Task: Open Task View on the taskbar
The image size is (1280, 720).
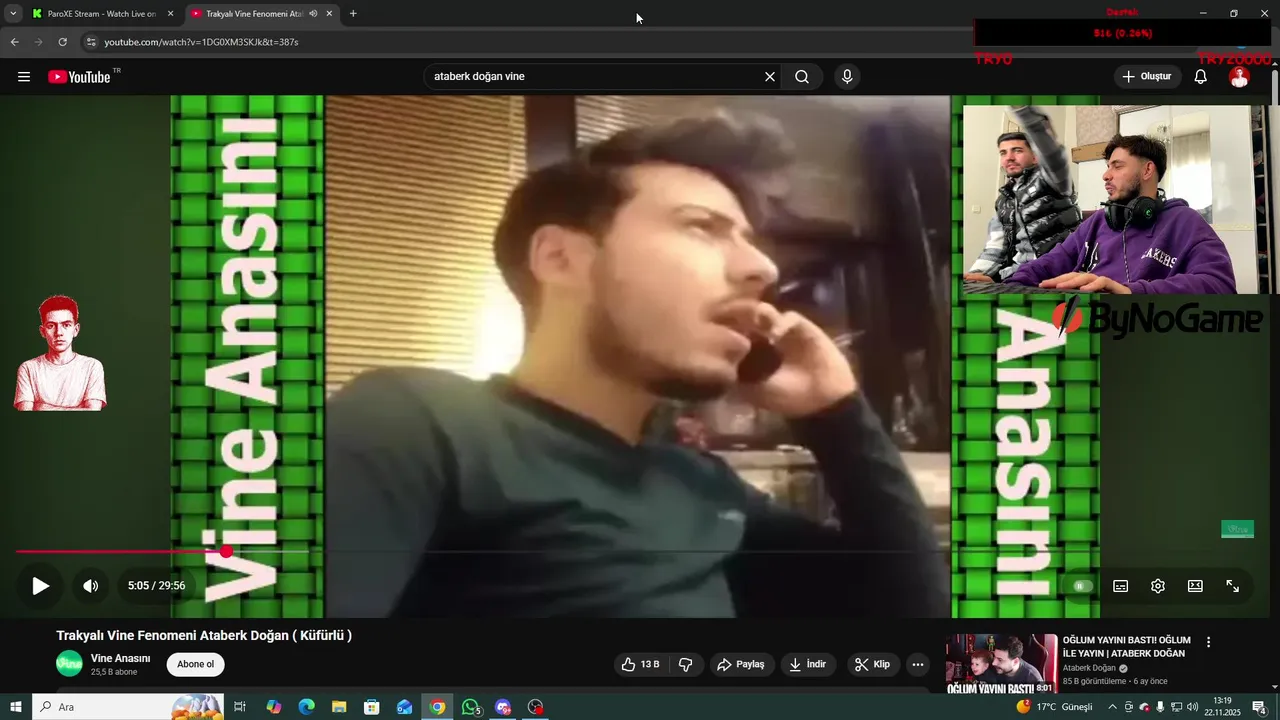Action: click(x=240, y=707)
